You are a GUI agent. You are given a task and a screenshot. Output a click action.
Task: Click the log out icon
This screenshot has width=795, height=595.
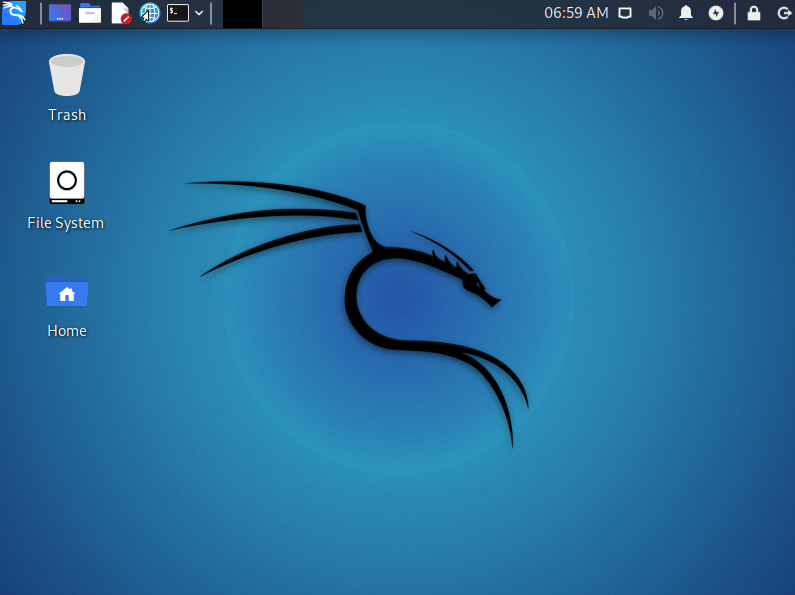tap(782, 13)
